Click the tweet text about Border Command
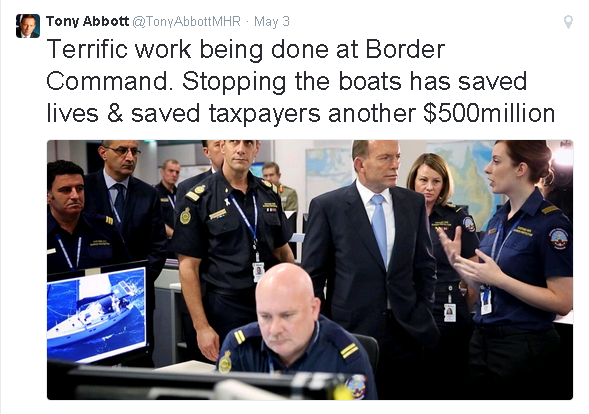The image size is (589, 414). [301, 81]
